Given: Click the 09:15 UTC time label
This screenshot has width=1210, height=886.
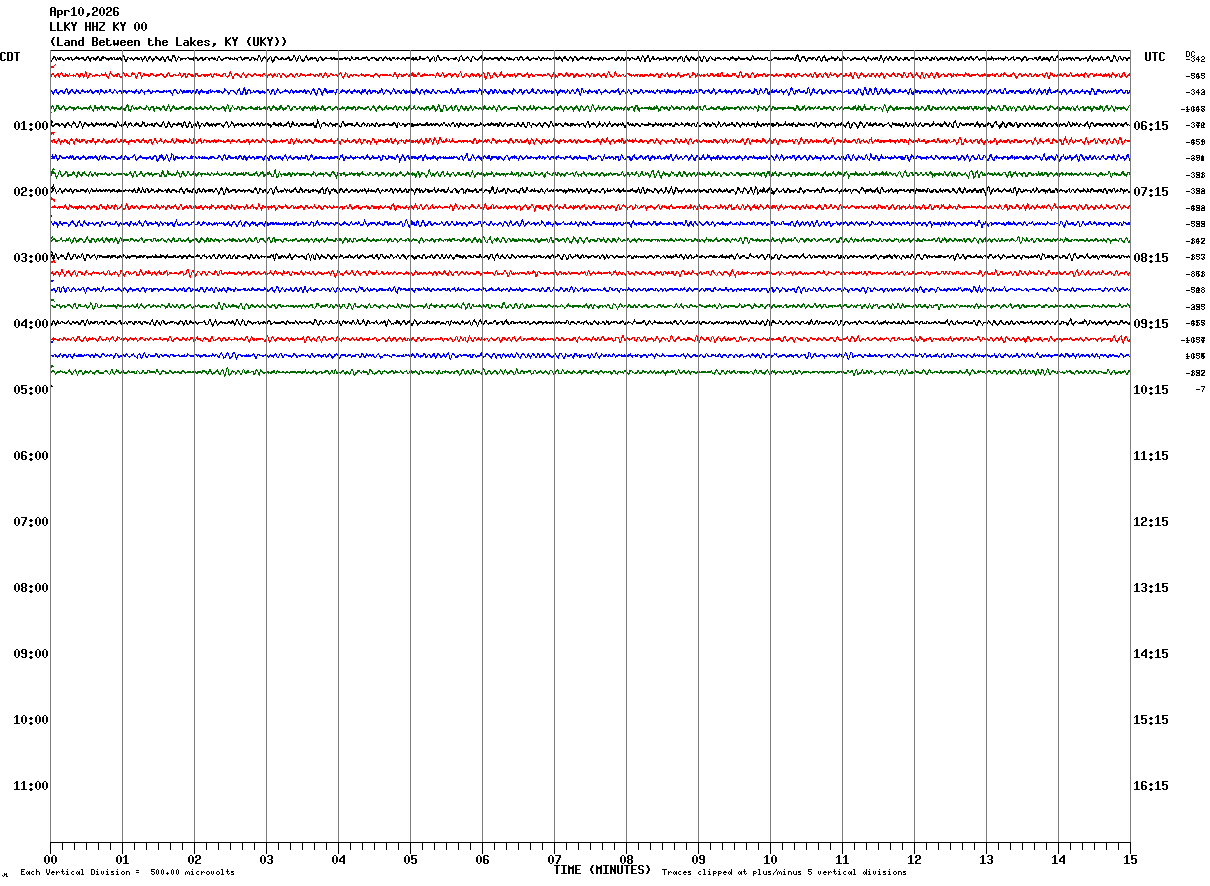Looking at the screenshot, I should (x=1151, y=324).
